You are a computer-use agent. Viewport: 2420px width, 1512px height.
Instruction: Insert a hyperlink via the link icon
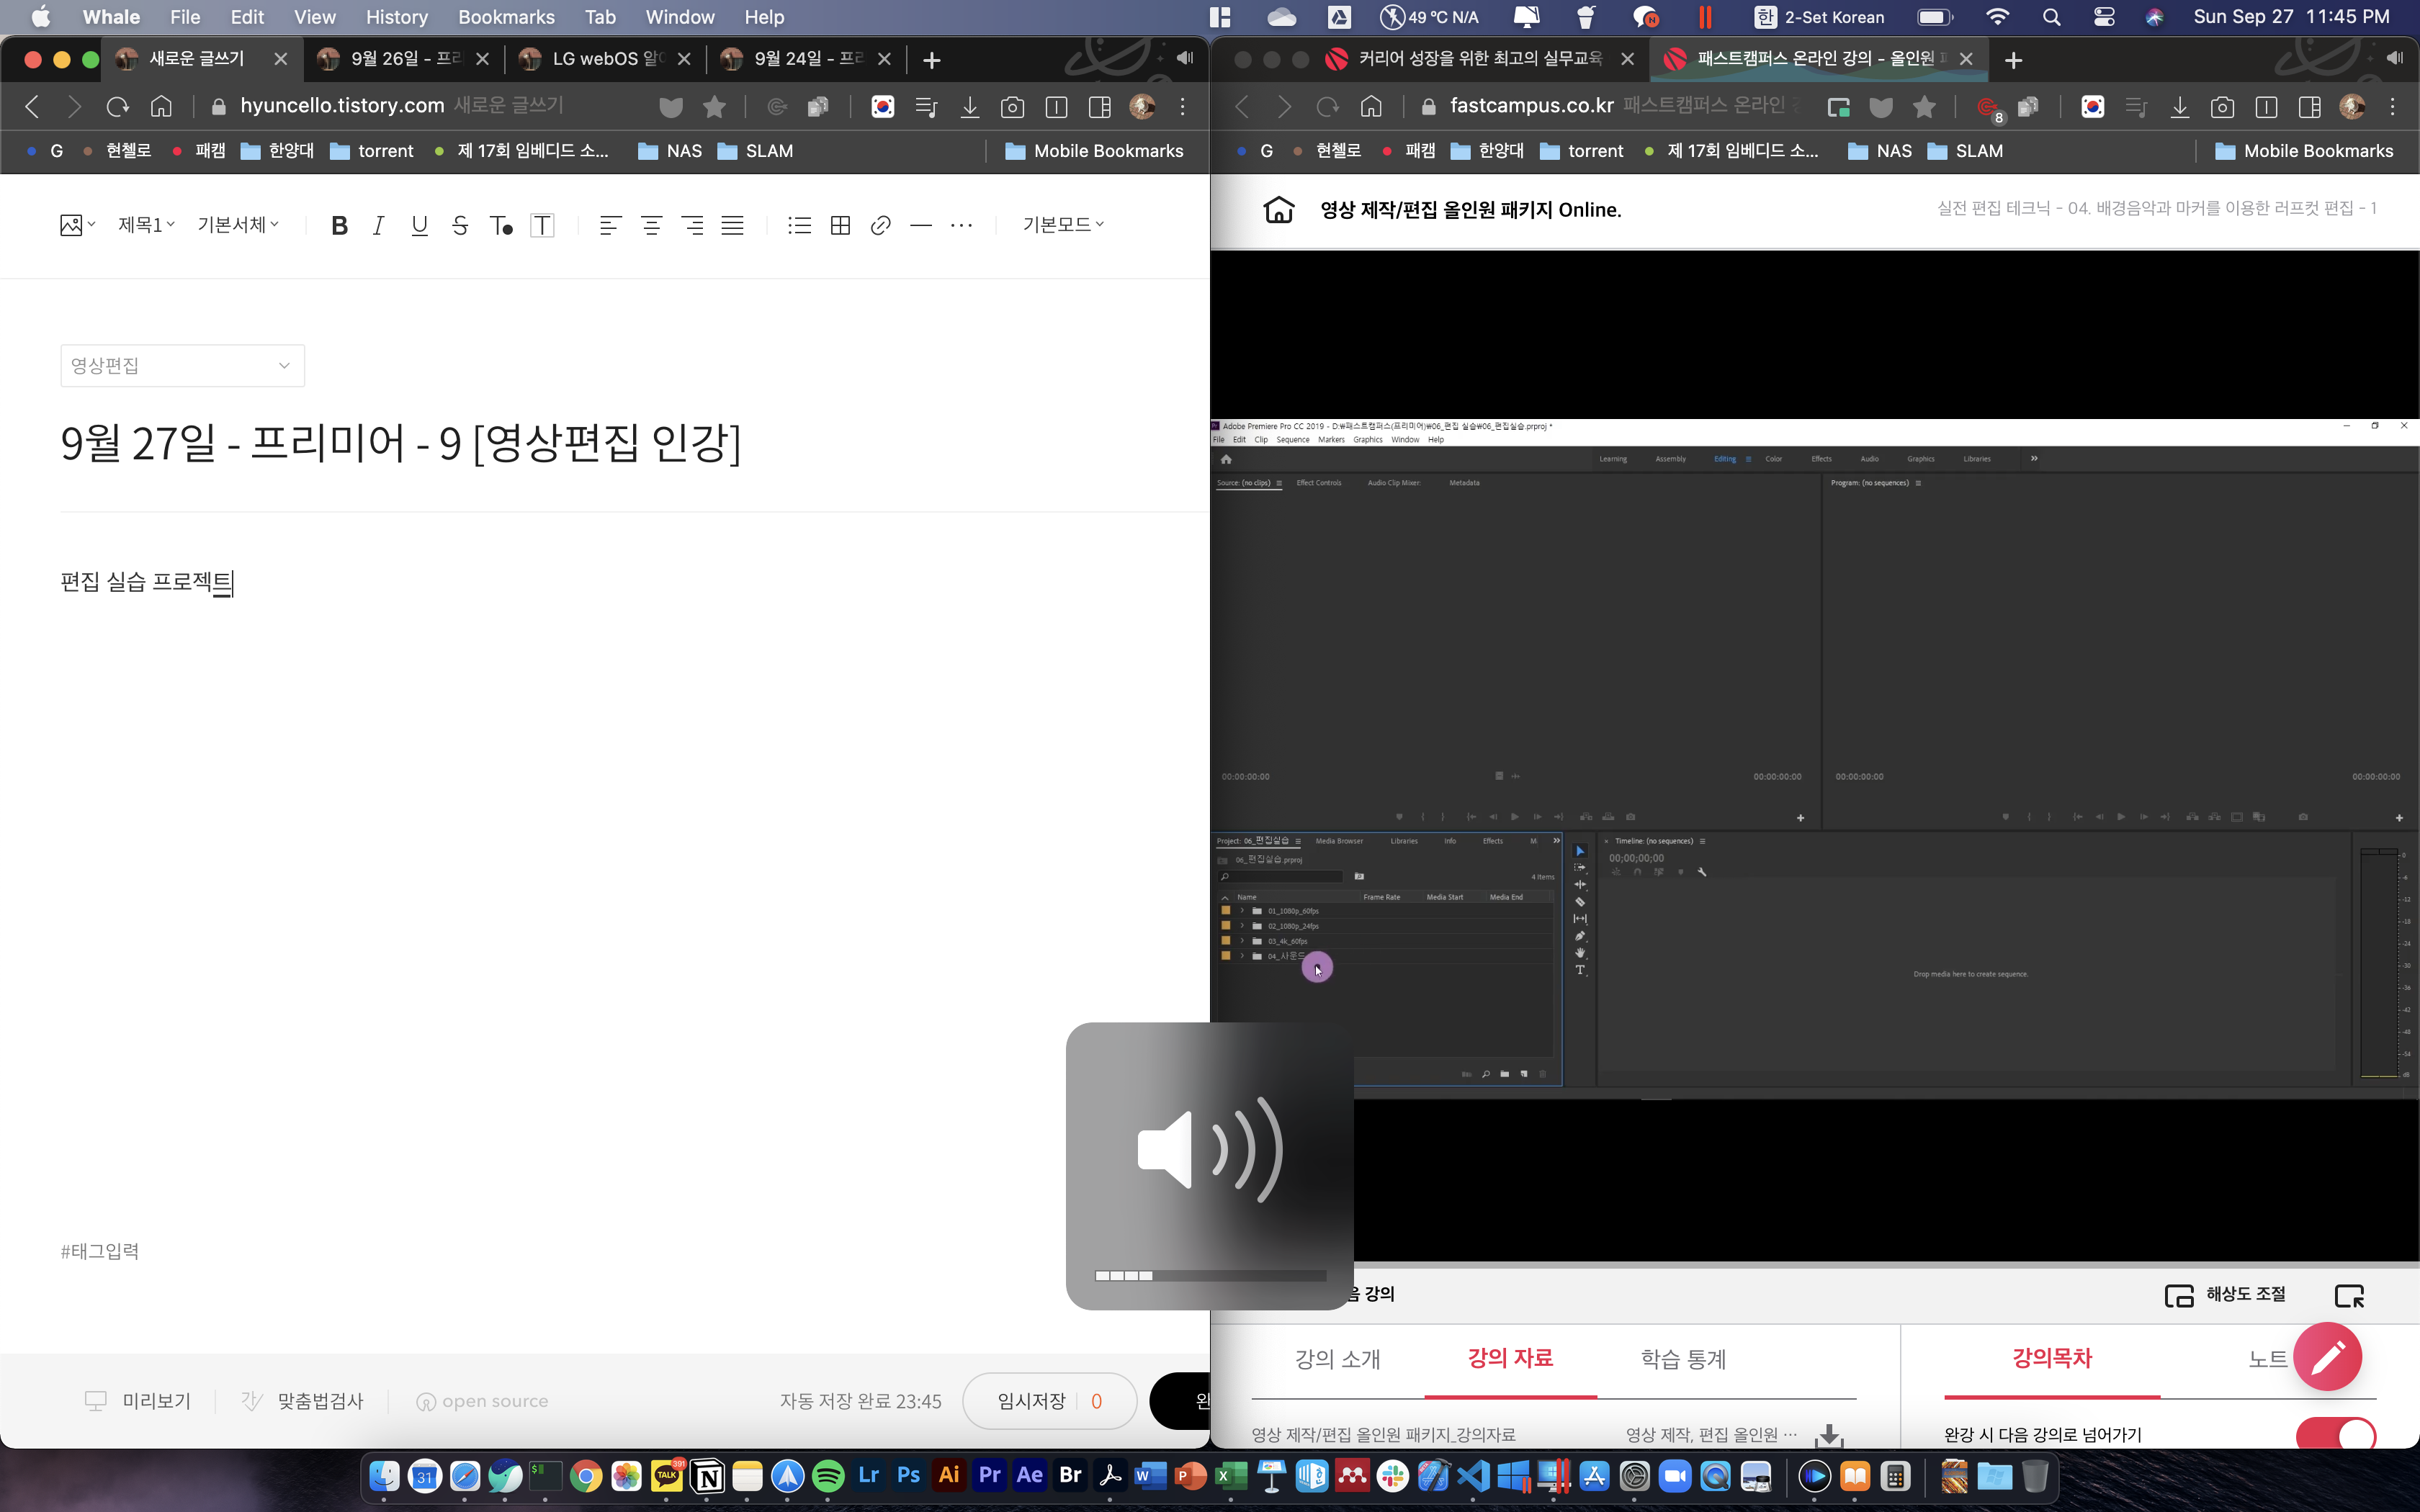(x=880, y=225)
